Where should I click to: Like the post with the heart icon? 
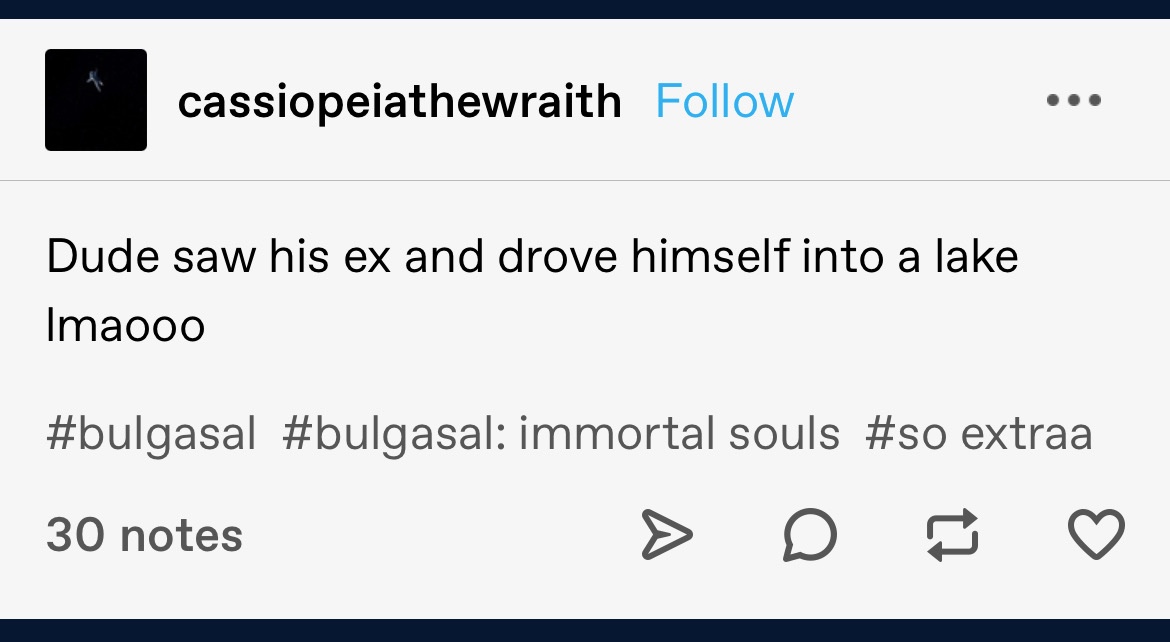(x=1096, y=534)
